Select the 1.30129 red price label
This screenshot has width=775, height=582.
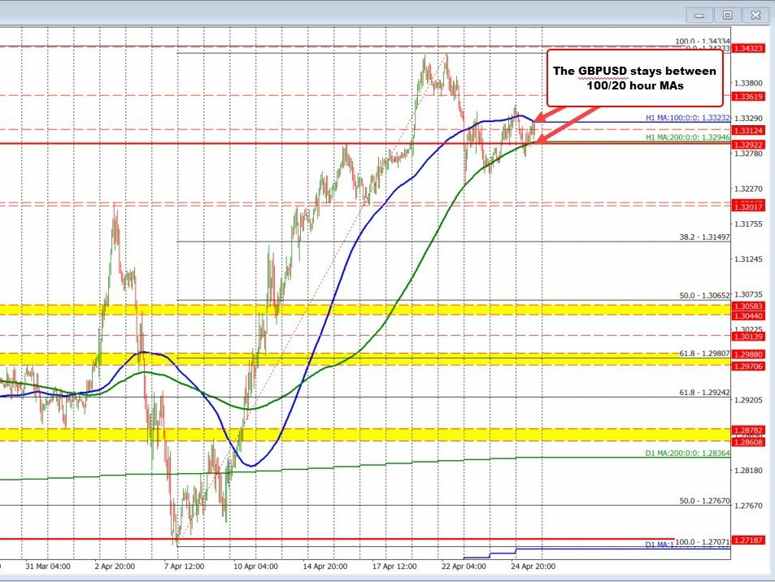click(748, 336)
